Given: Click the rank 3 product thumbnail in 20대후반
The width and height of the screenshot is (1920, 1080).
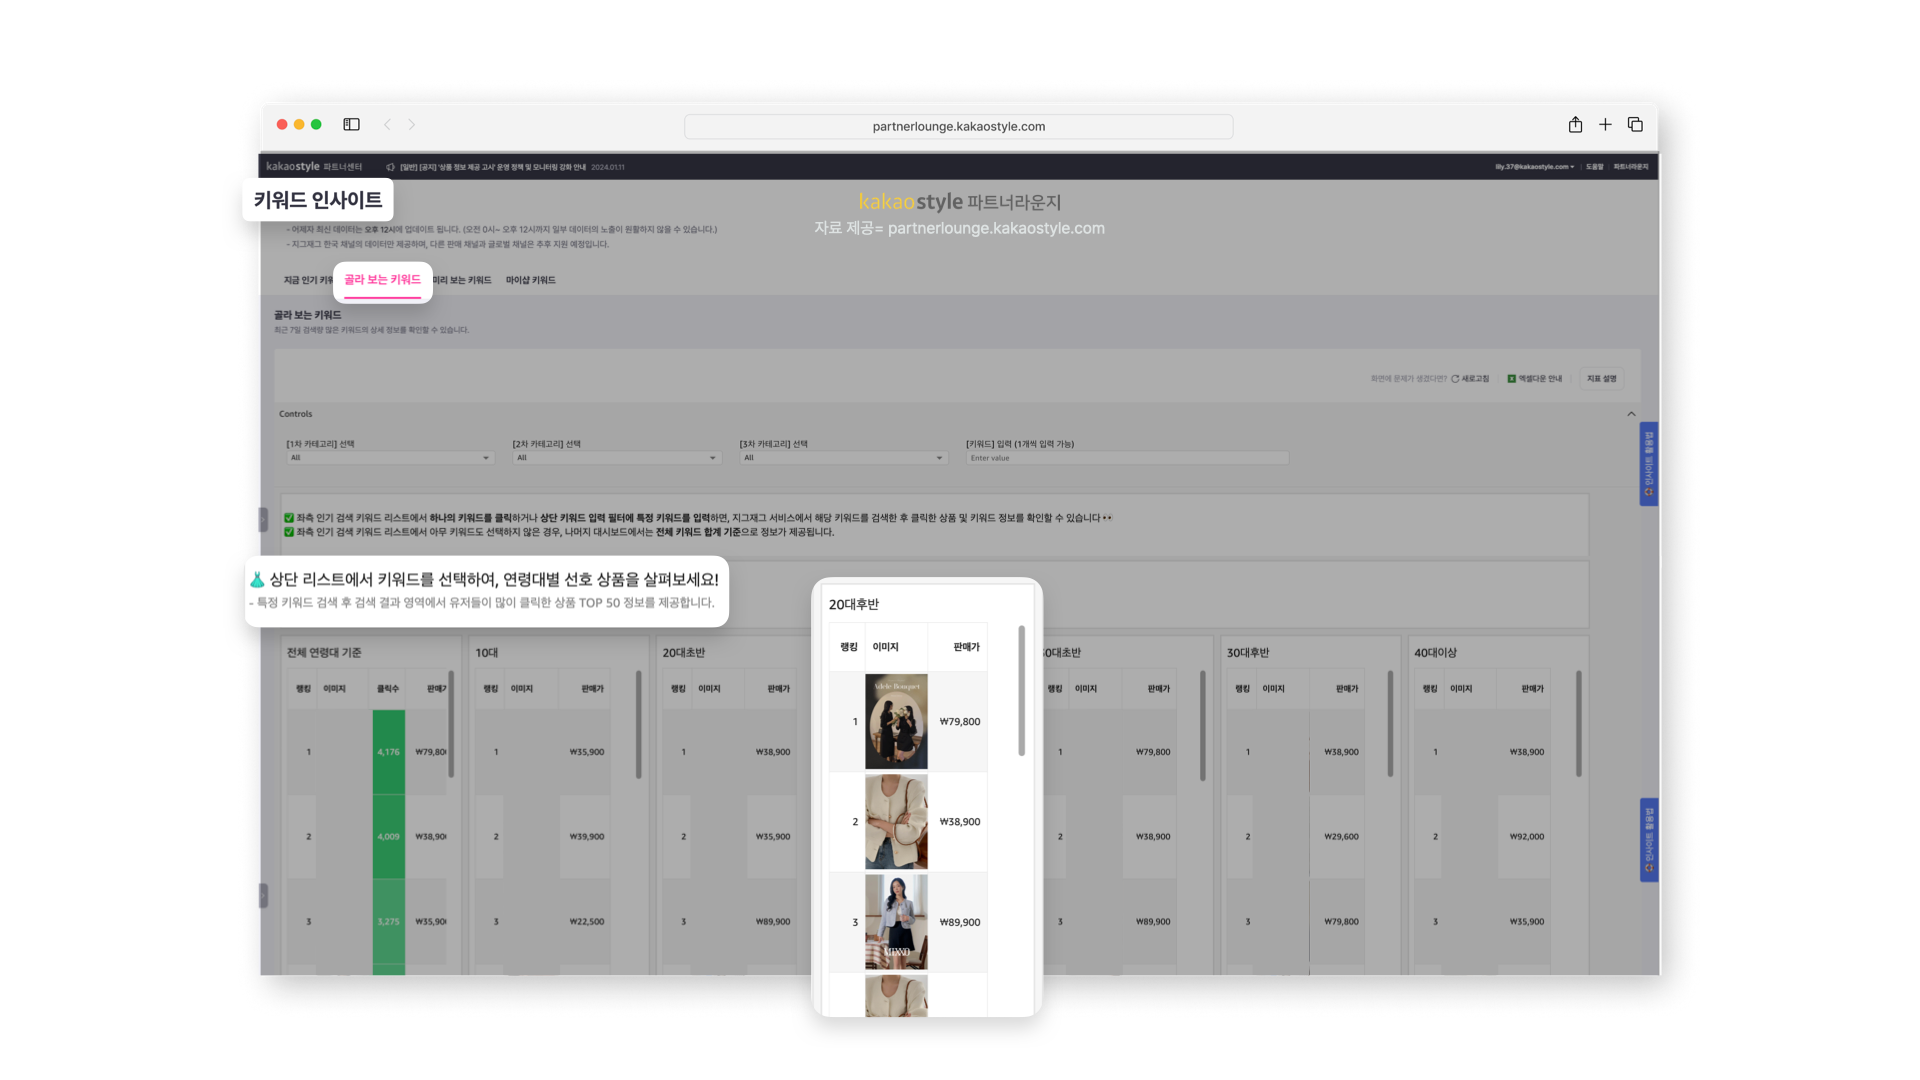Looking at the screenshot, I should pyautogui.click(x=896, y=922).
